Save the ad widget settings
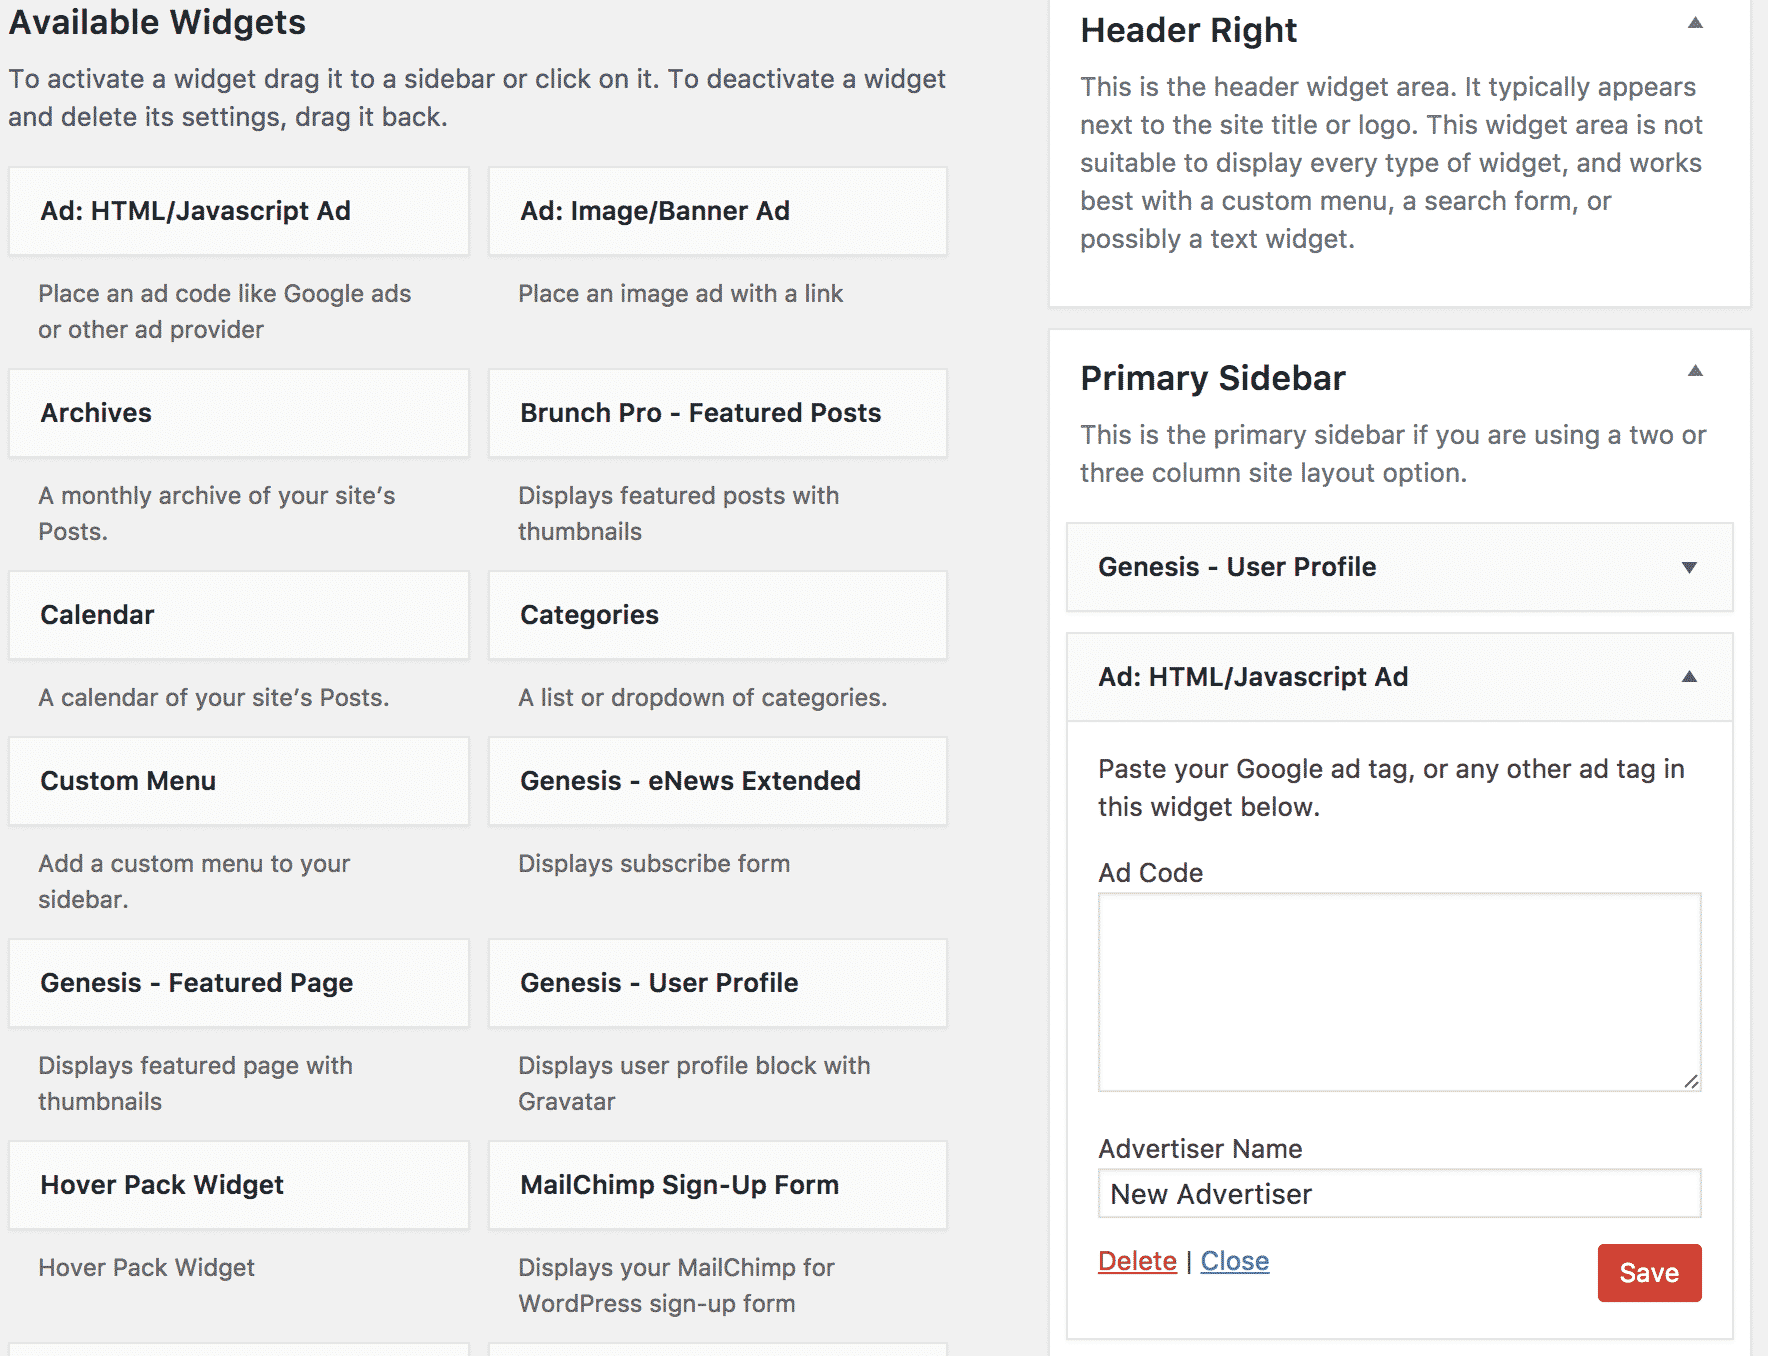 pyautogui.click(x=1649, y=1273)
